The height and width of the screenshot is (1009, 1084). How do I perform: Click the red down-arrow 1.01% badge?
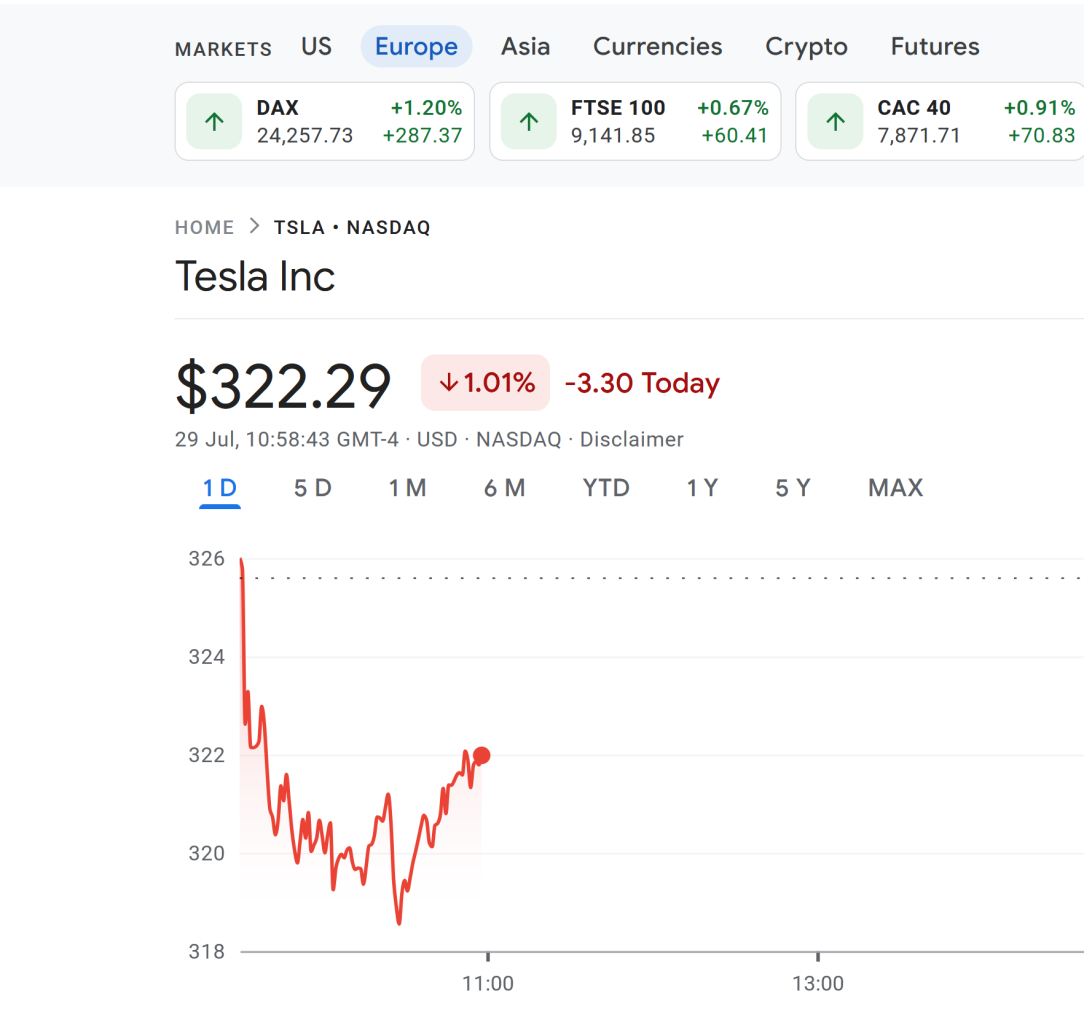tap(485, 383)
